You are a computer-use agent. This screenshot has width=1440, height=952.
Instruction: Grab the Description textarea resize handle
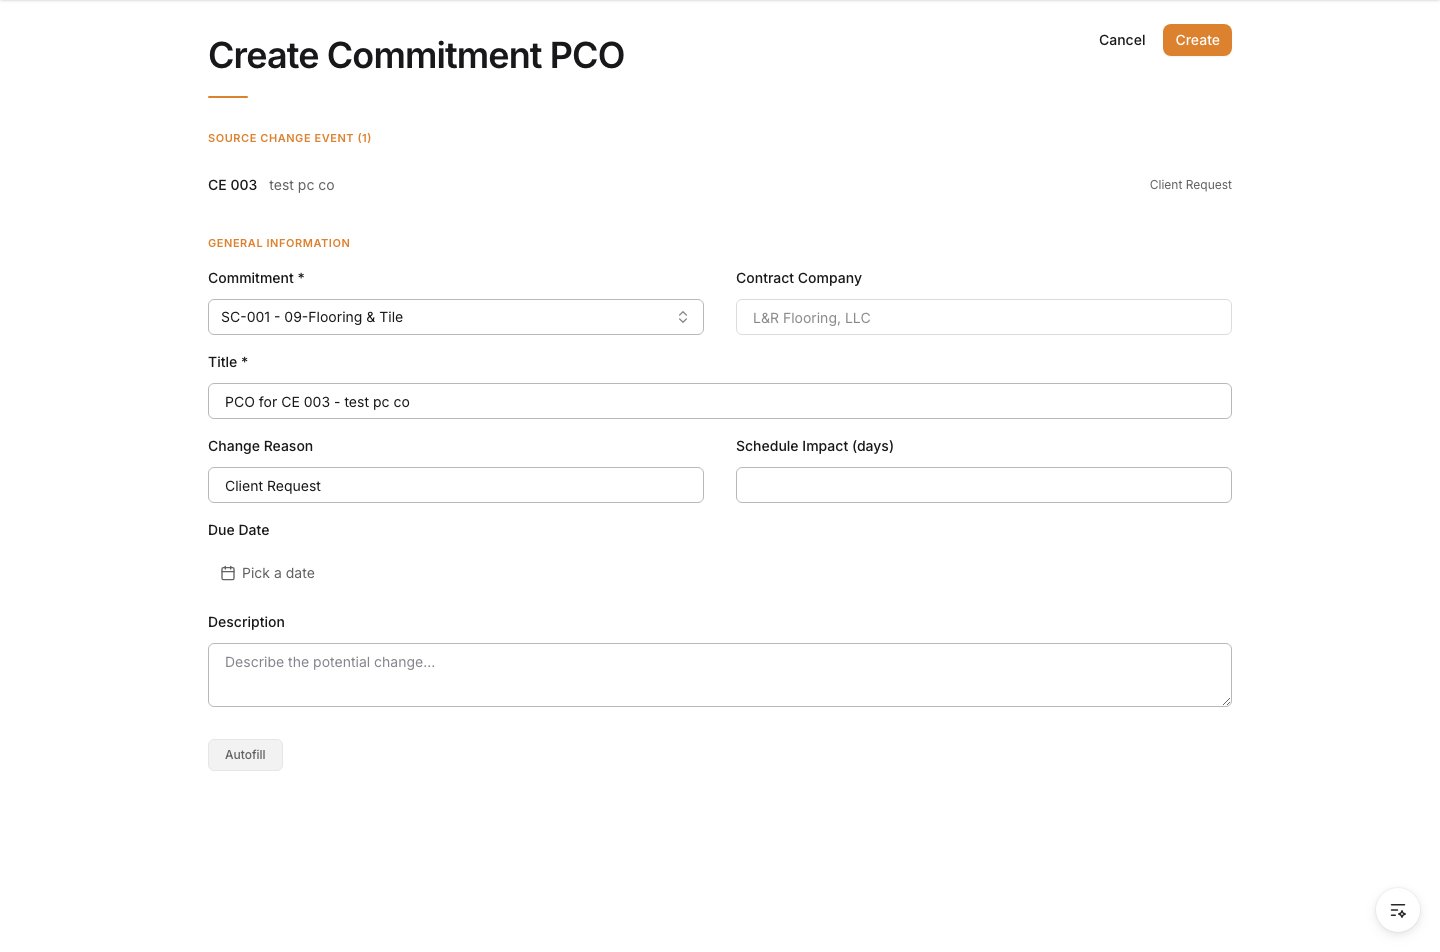[1226, 701]
